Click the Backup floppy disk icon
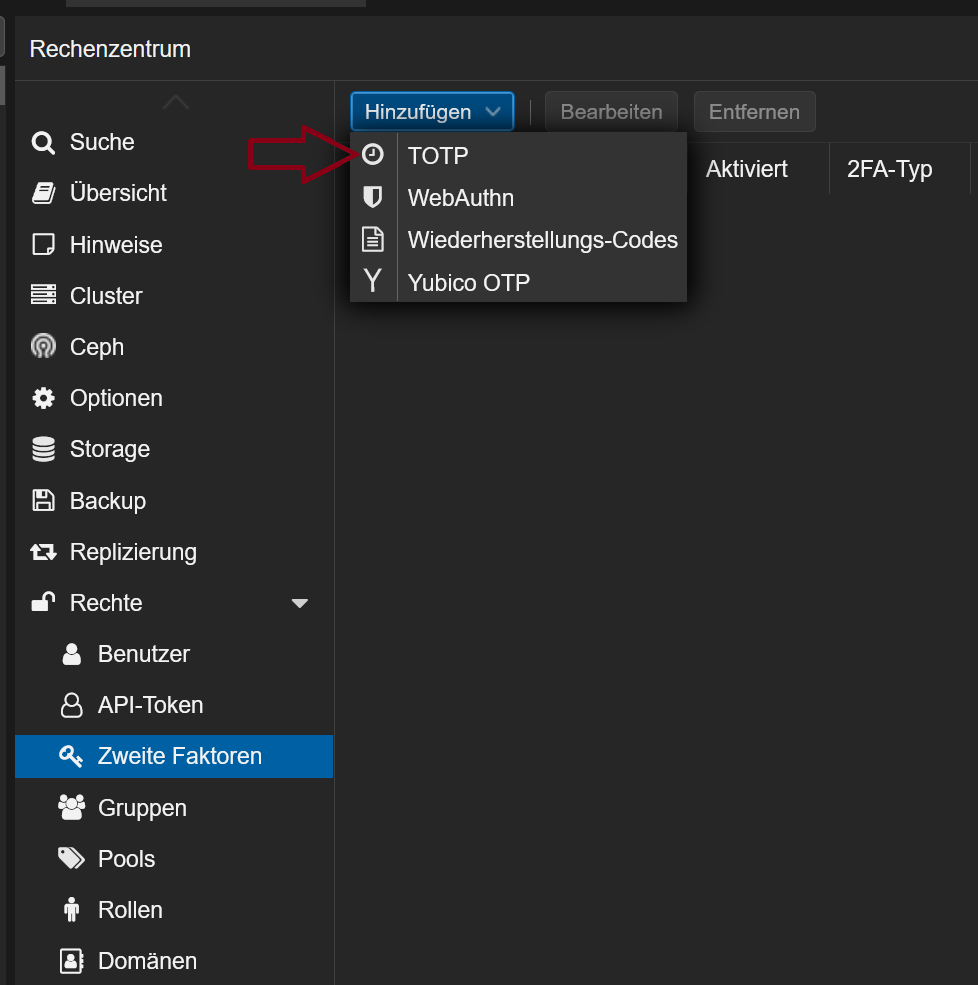This screenshot has height=985, width=978. [x=43, y=500]
